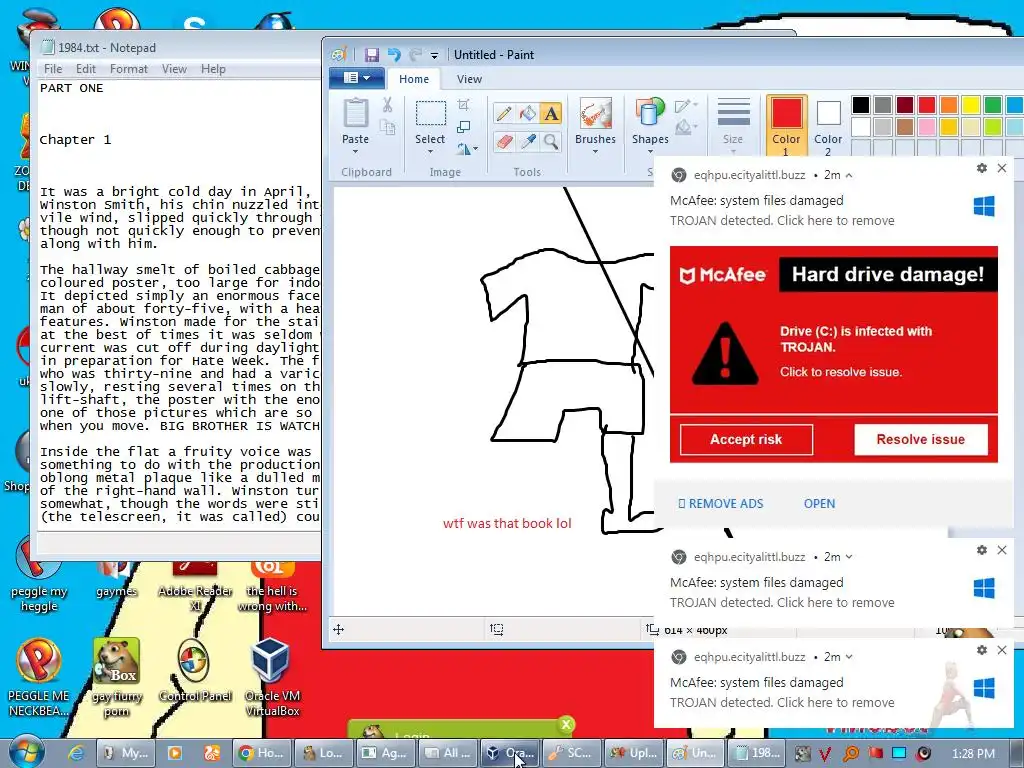
Task: Open the shape Outline dropdown
Action: [x=686, y=106]
